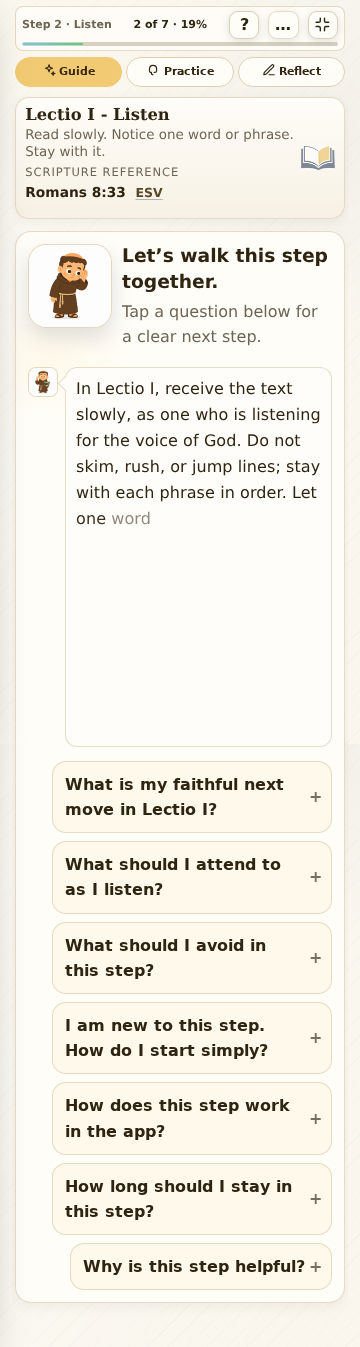Click the small monk avatar beside message
The image size is (360, 1347).
coord(43,382)
